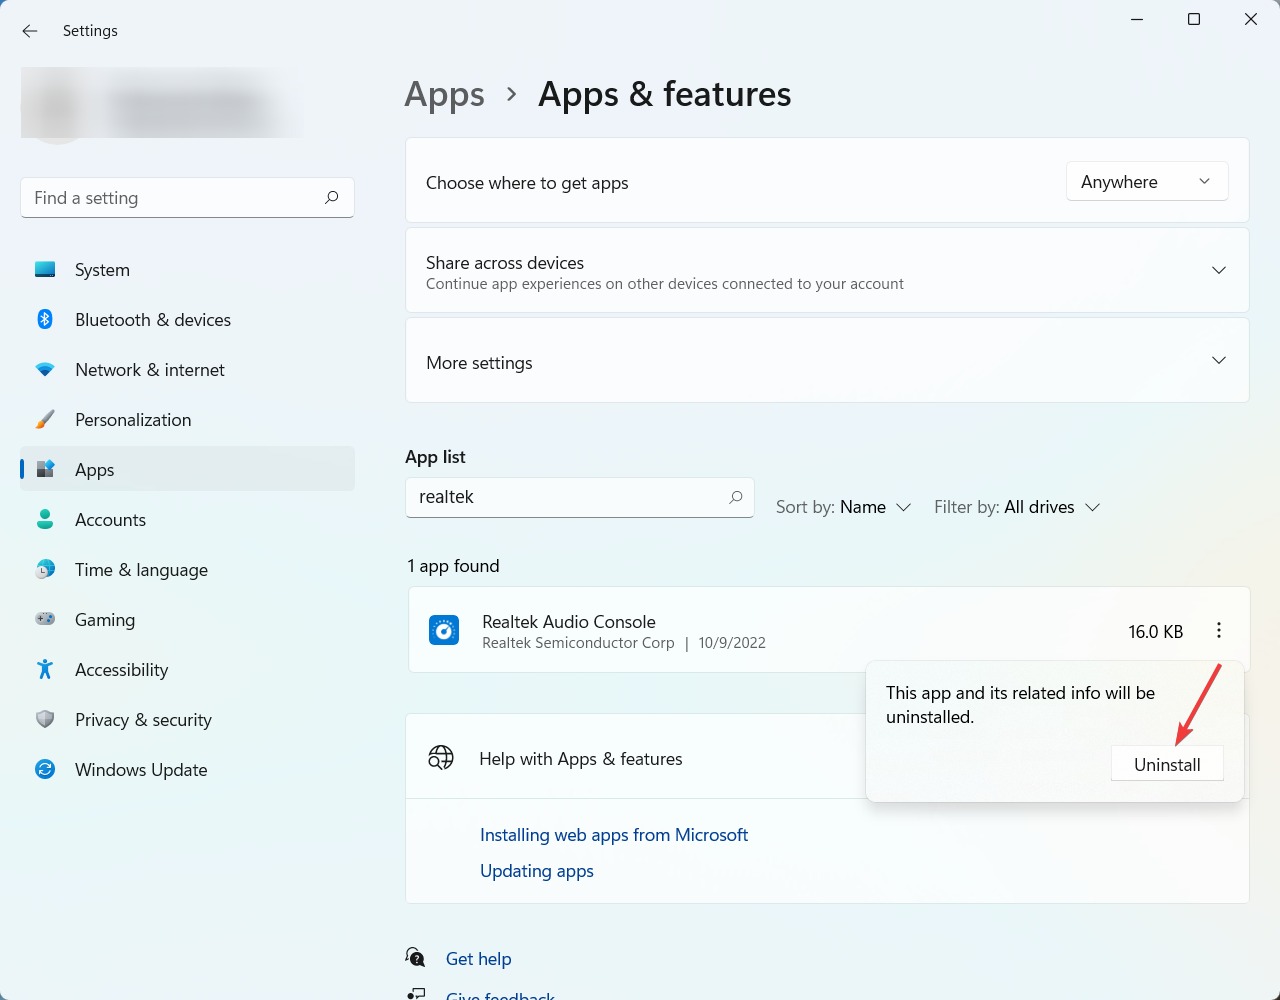Click the Get help headset icon

(x=416, y=958)
